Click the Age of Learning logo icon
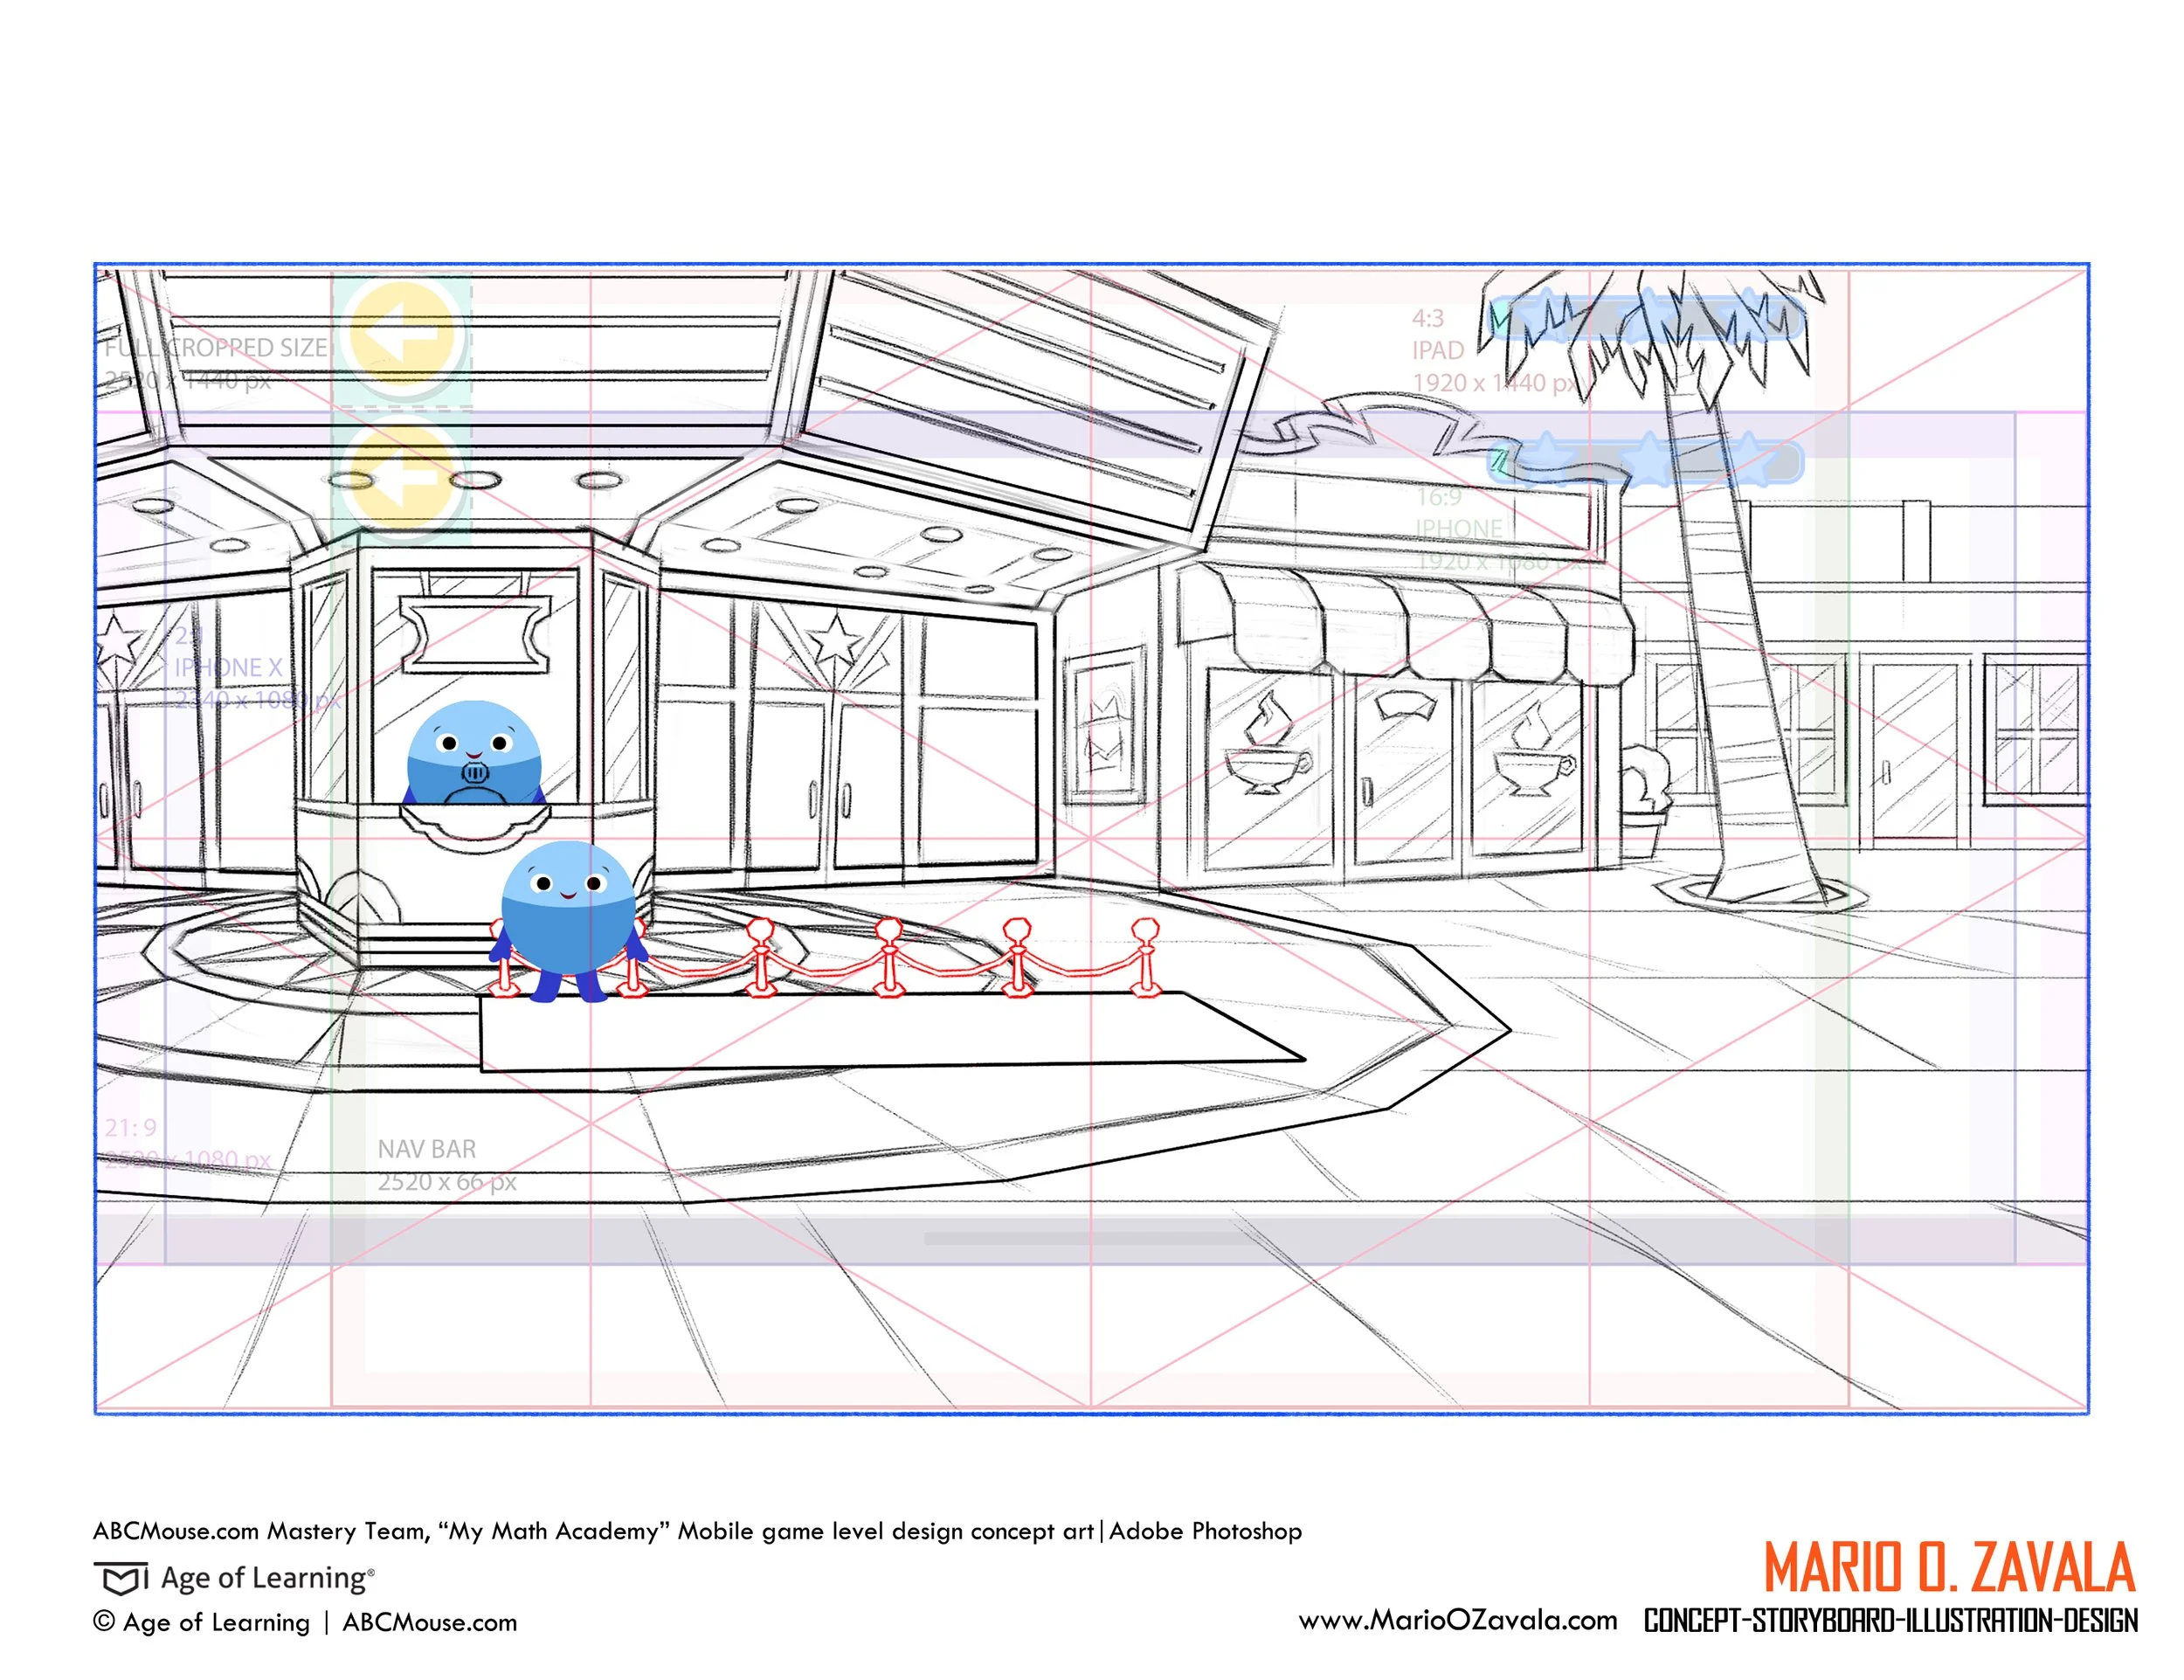This screenshot has width=2184, height=1680. point(120,1578)
